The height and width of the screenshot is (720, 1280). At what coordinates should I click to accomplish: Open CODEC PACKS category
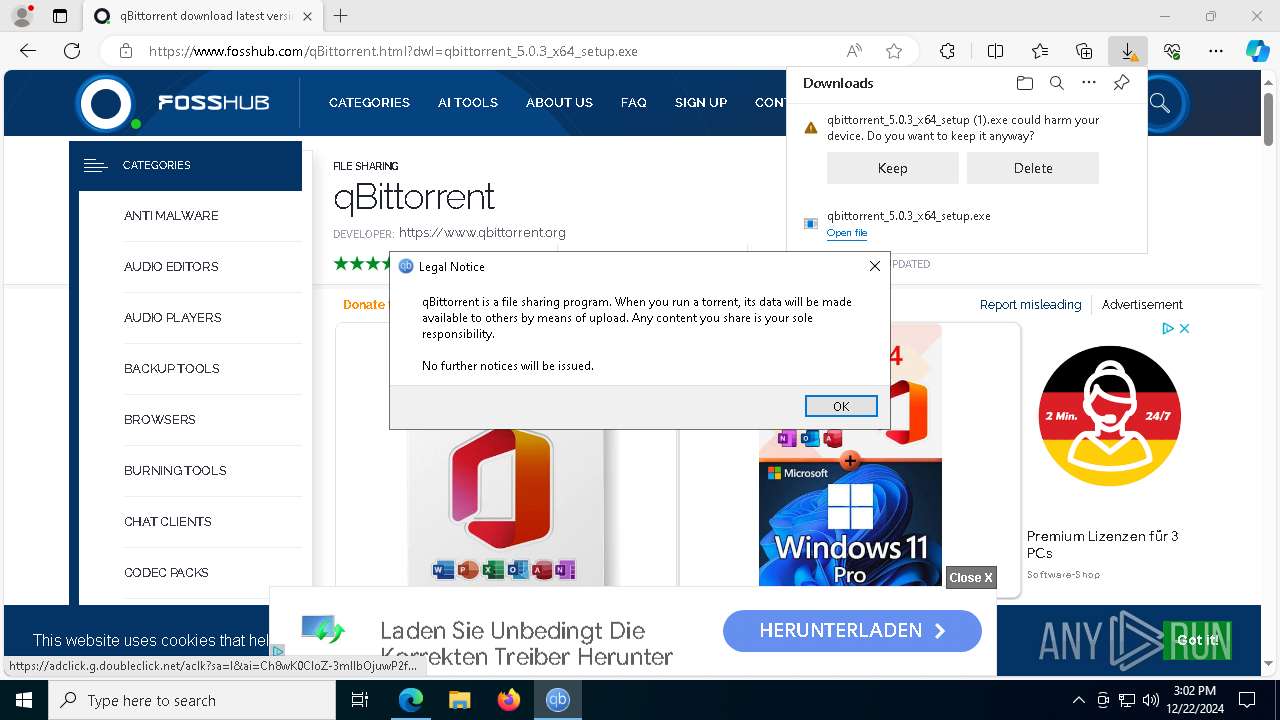(166, 573)
